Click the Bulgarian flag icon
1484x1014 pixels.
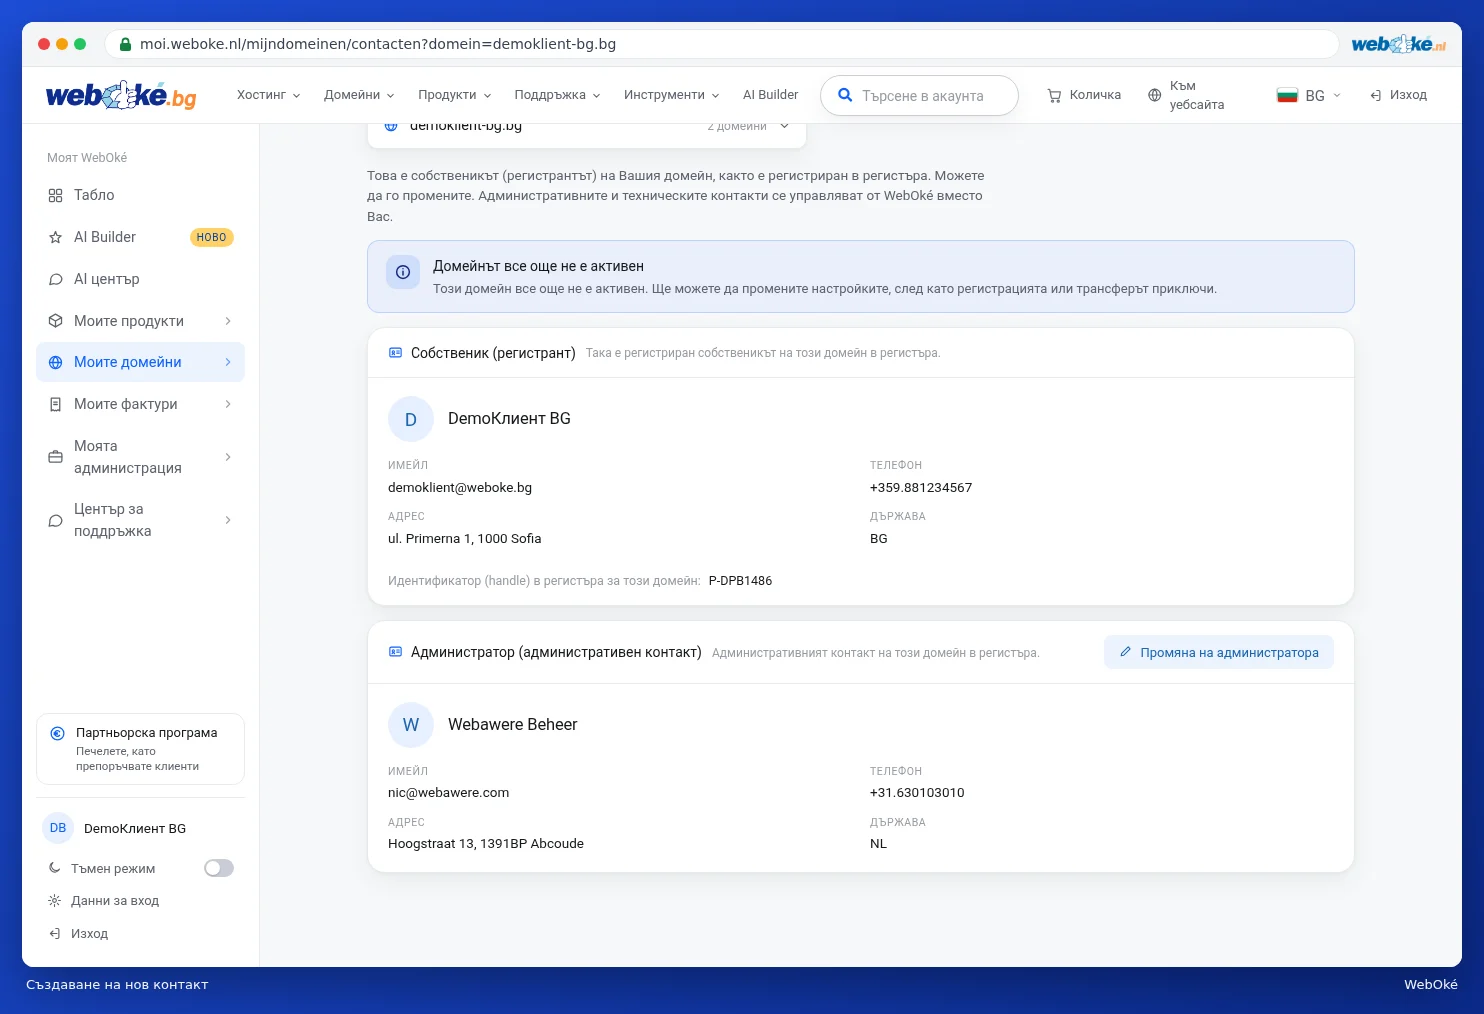[x=1287, y=96]
